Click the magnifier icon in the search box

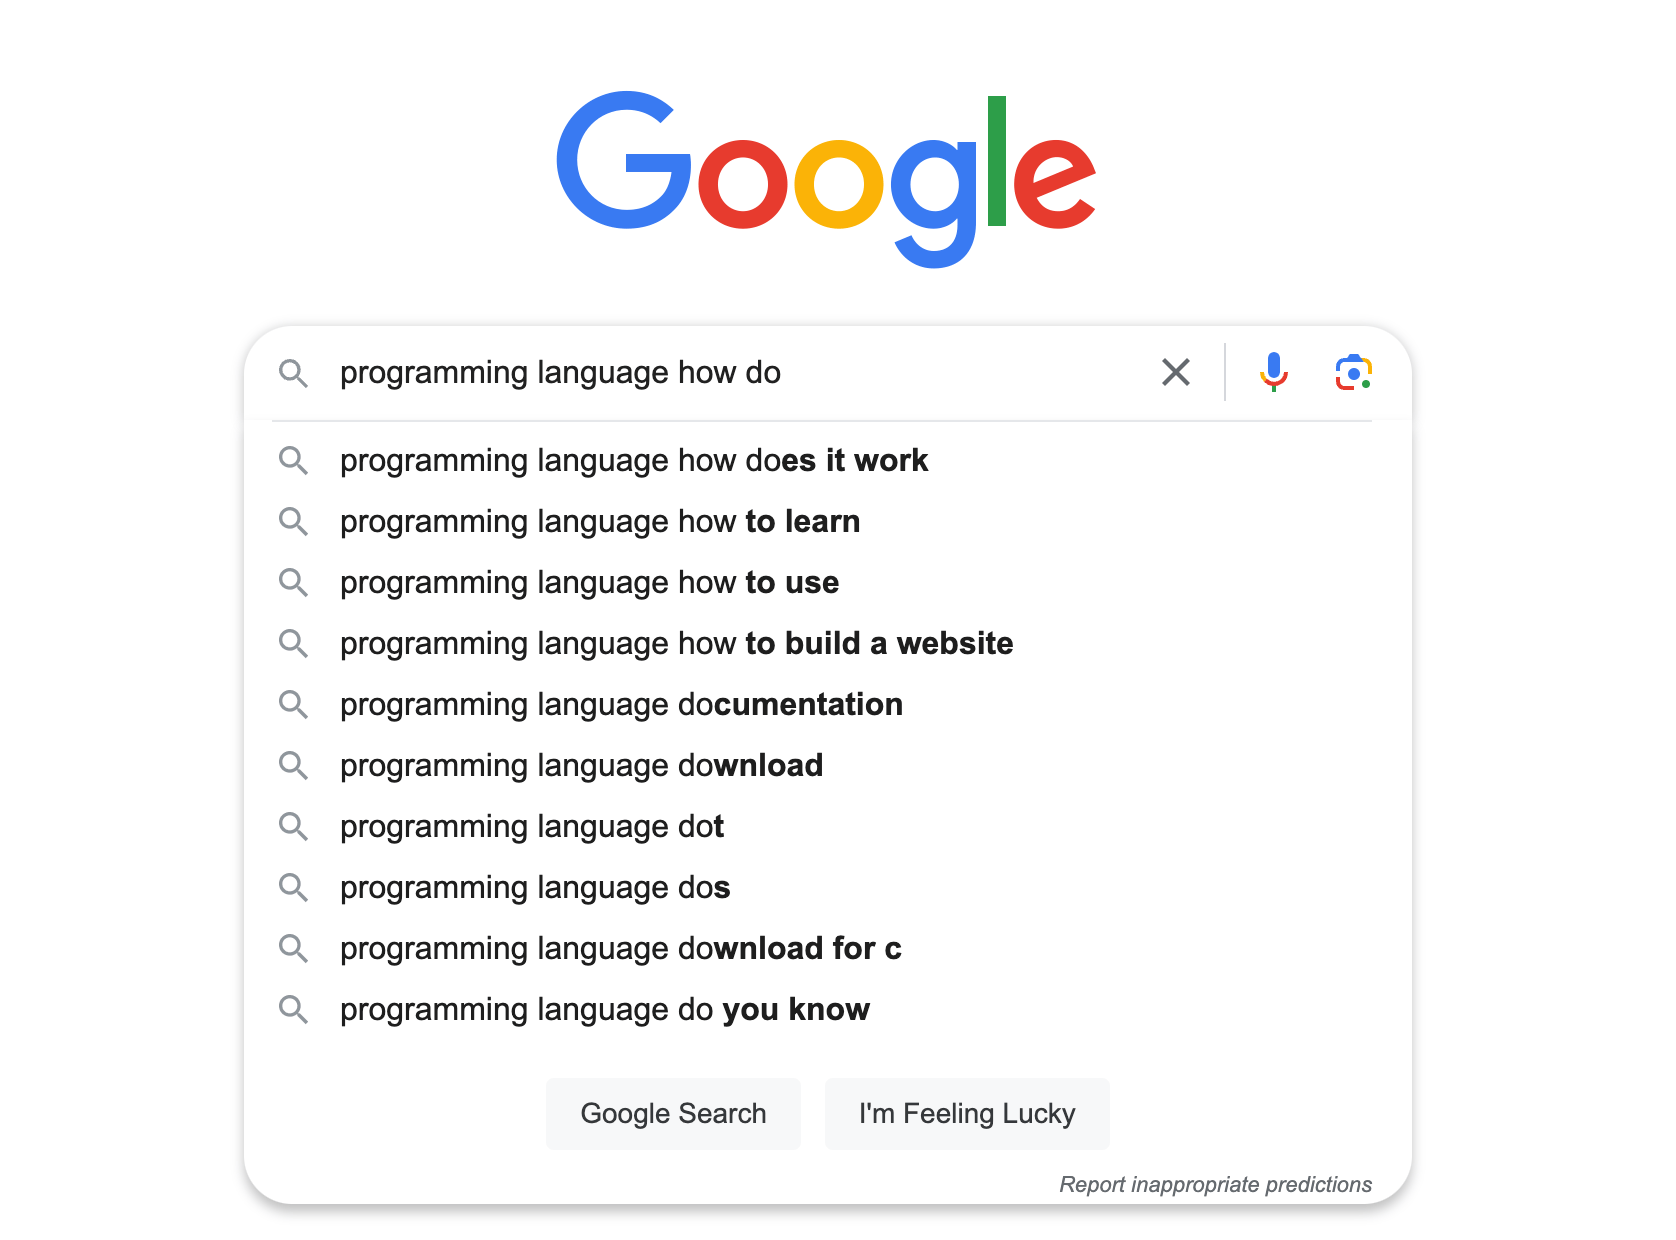(293, 373)
